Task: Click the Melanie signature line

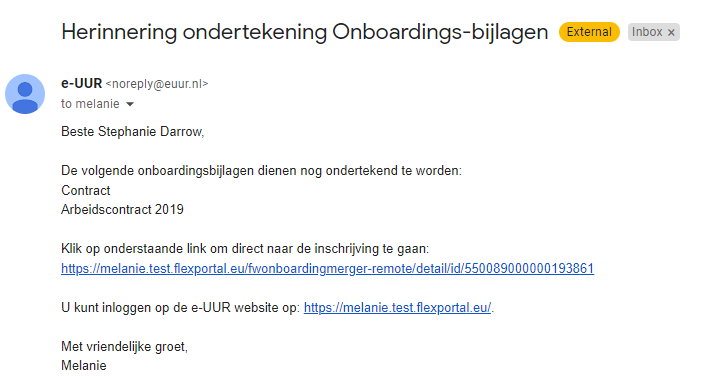Action: click(84, 366)
